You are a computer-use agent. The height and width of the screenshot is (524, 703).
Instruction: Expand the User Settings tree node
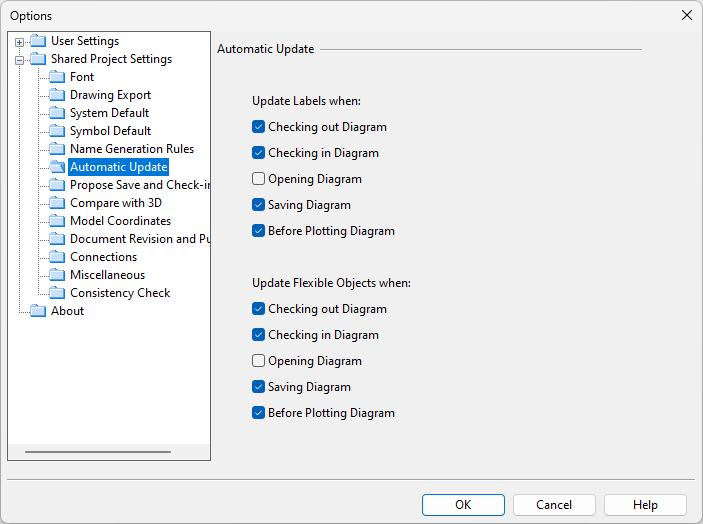19,42
